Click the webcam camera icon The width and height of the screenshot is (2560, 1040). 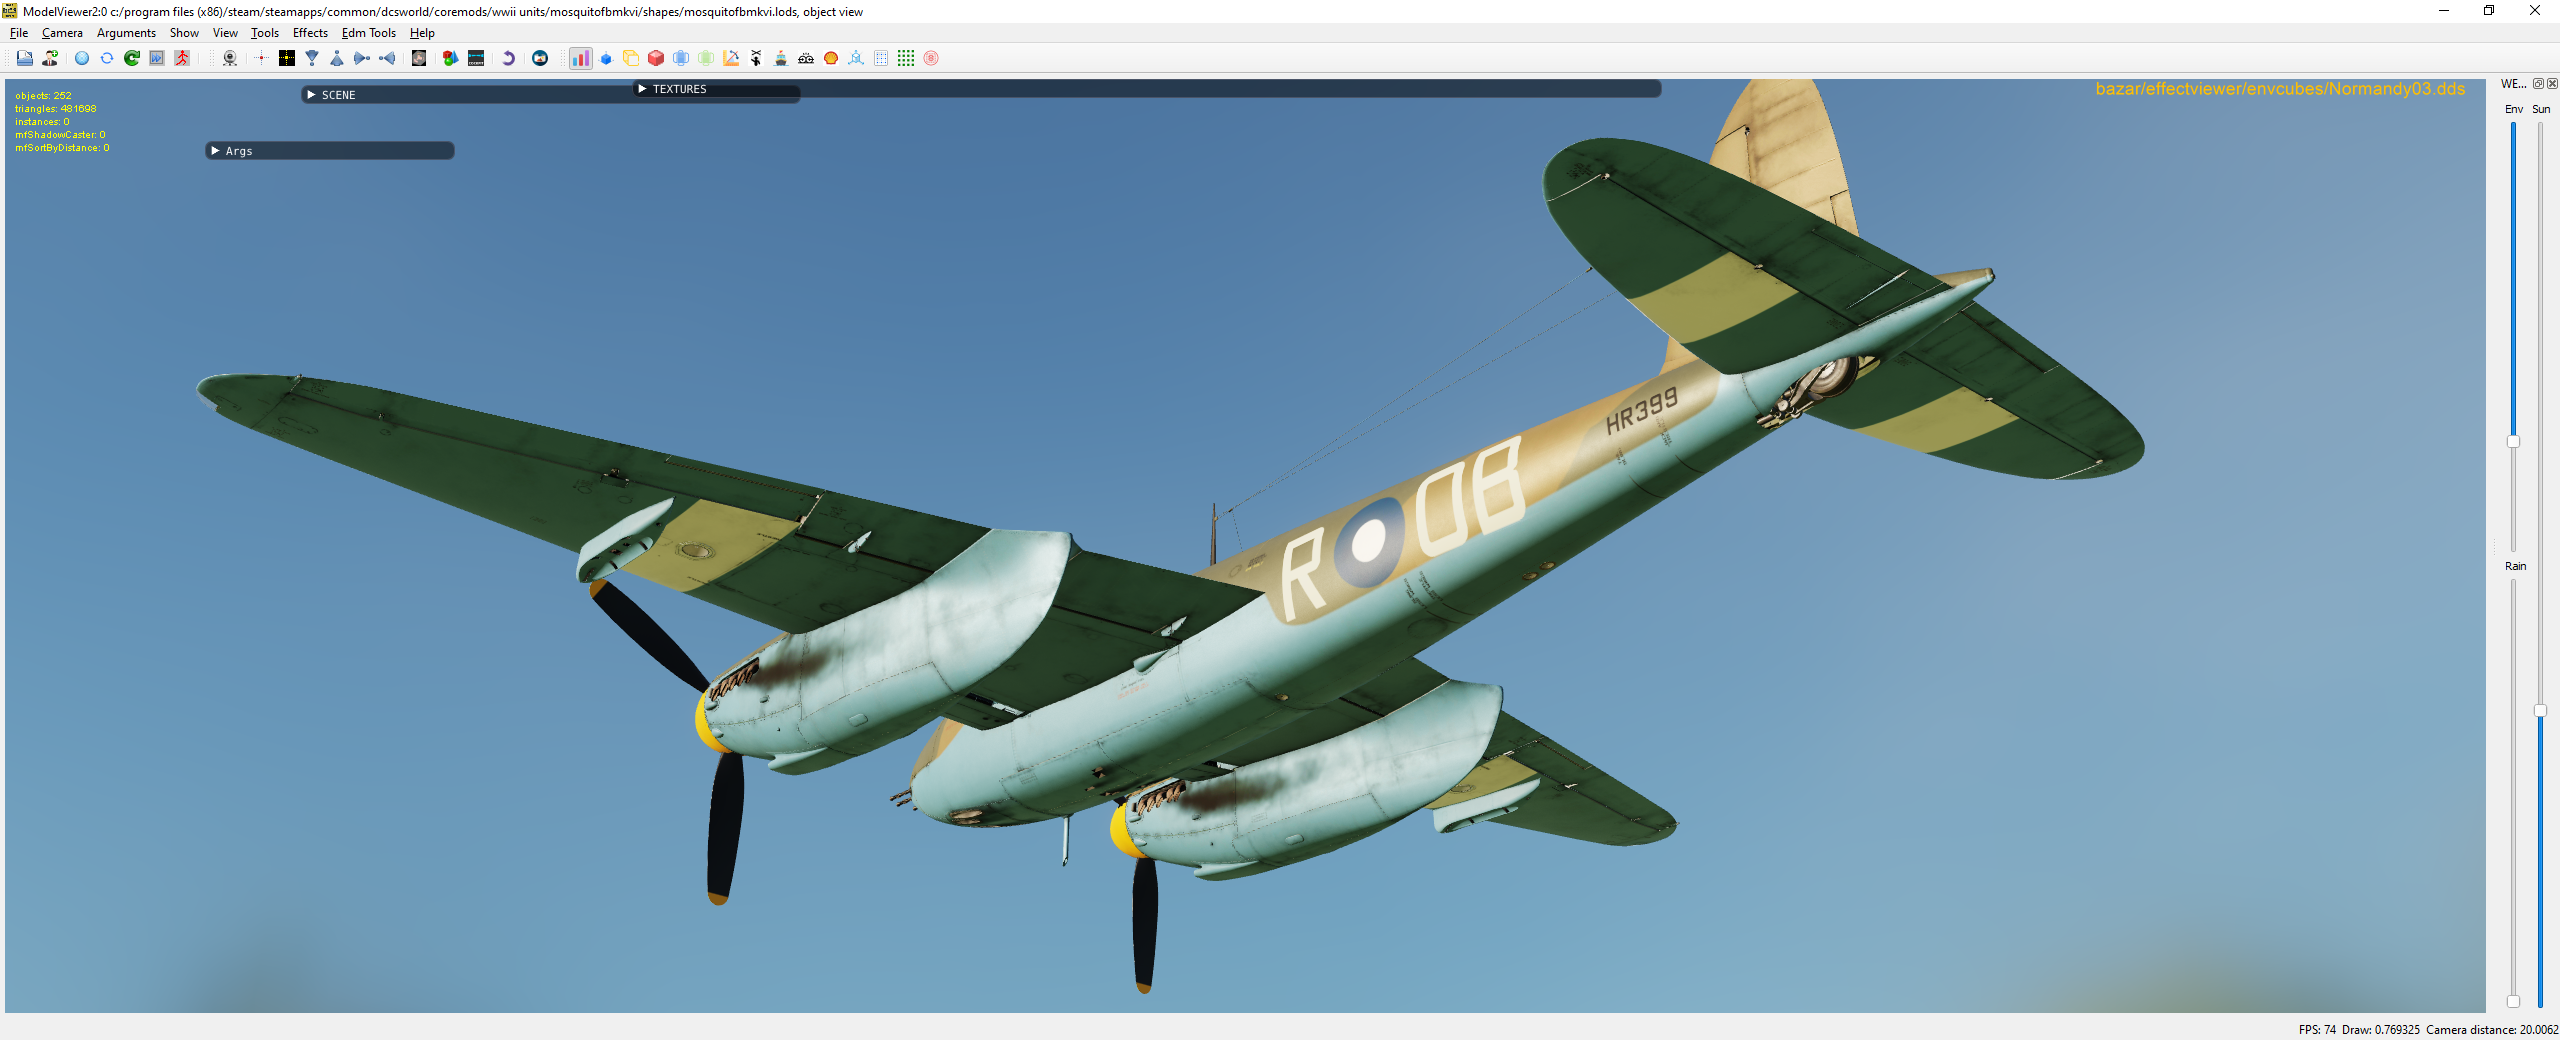pos(230,58)
